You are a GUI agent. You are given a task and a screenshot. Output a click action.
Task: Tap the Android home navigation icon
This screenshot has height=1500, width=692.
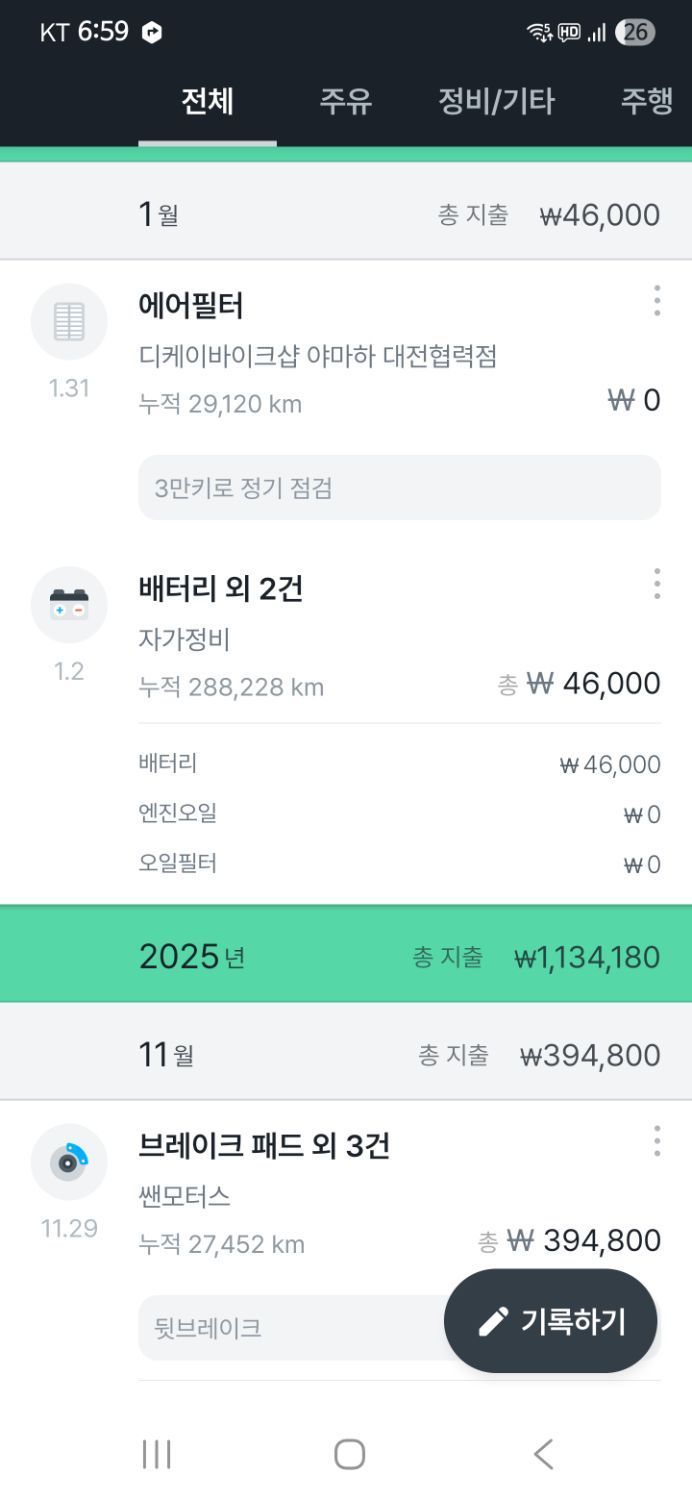tap(349, 1454)
